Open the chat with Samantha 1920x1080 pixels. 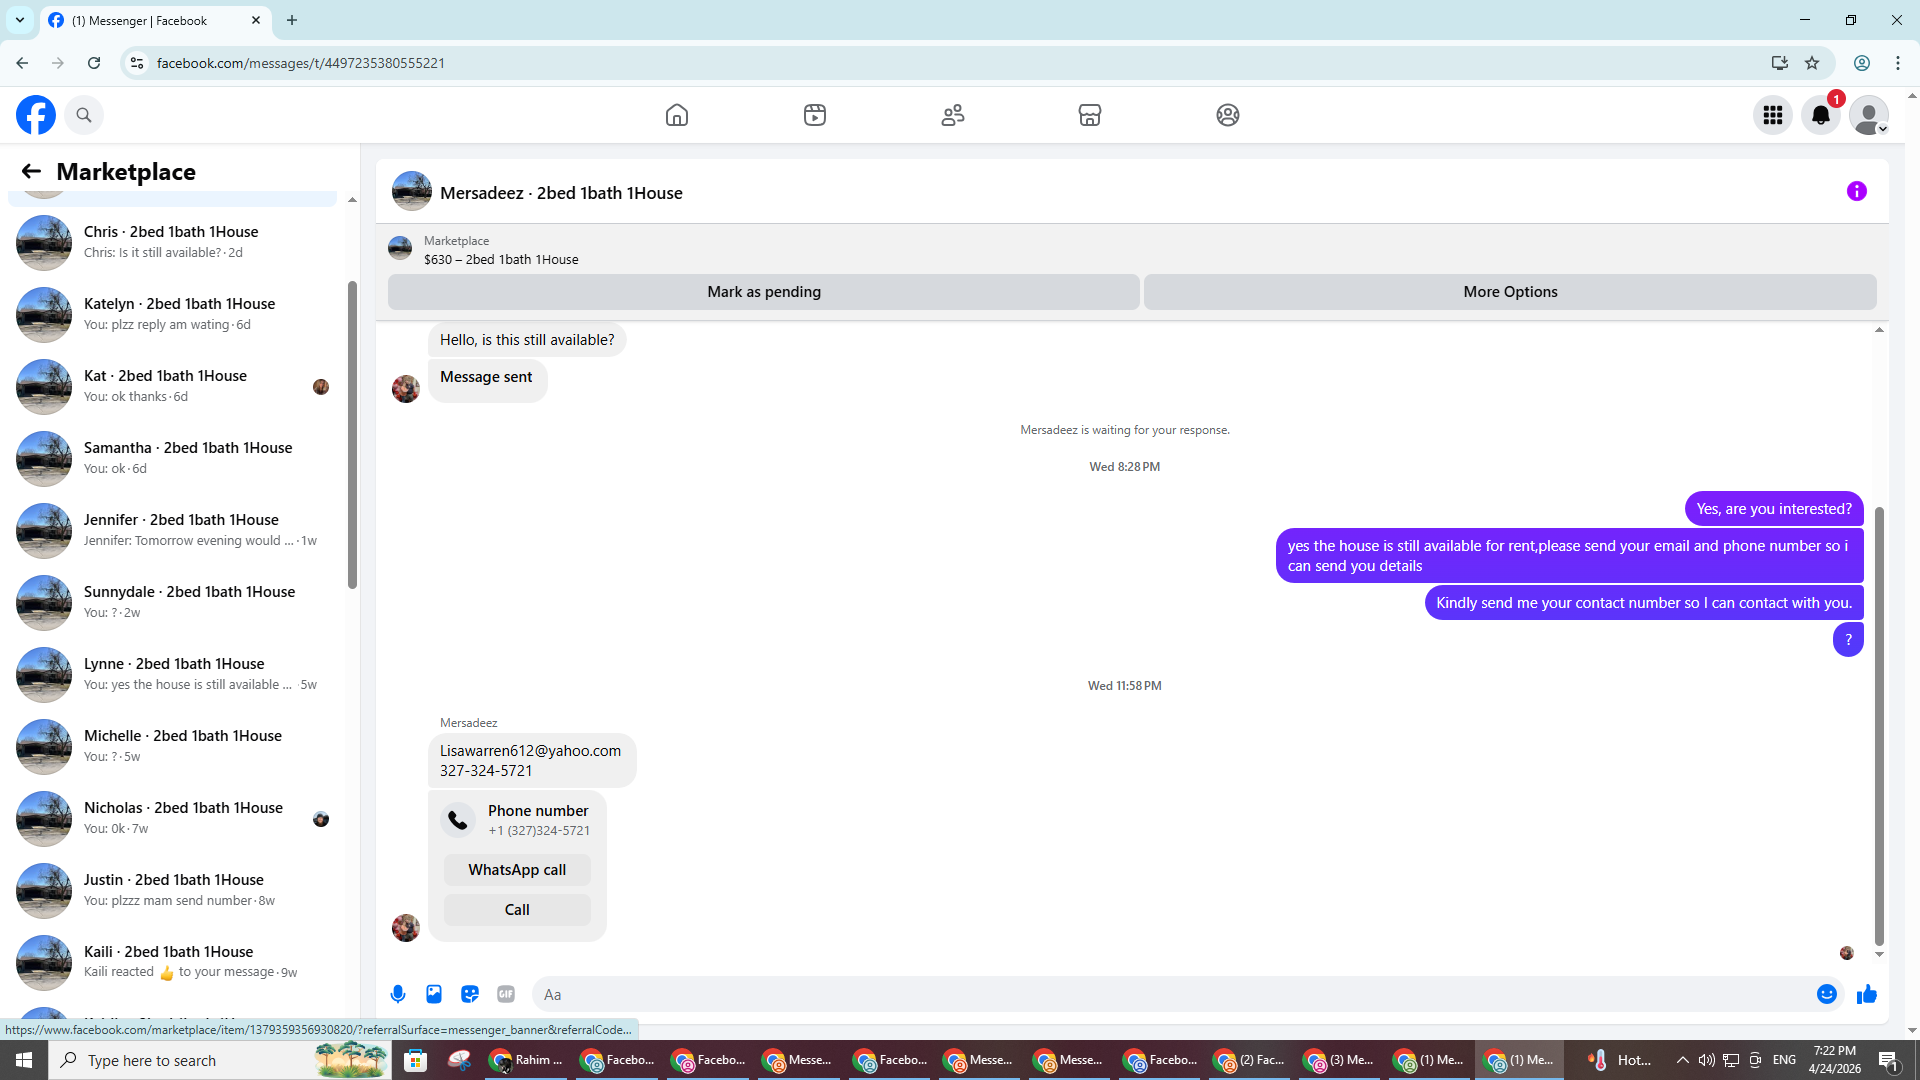[172, 458]
